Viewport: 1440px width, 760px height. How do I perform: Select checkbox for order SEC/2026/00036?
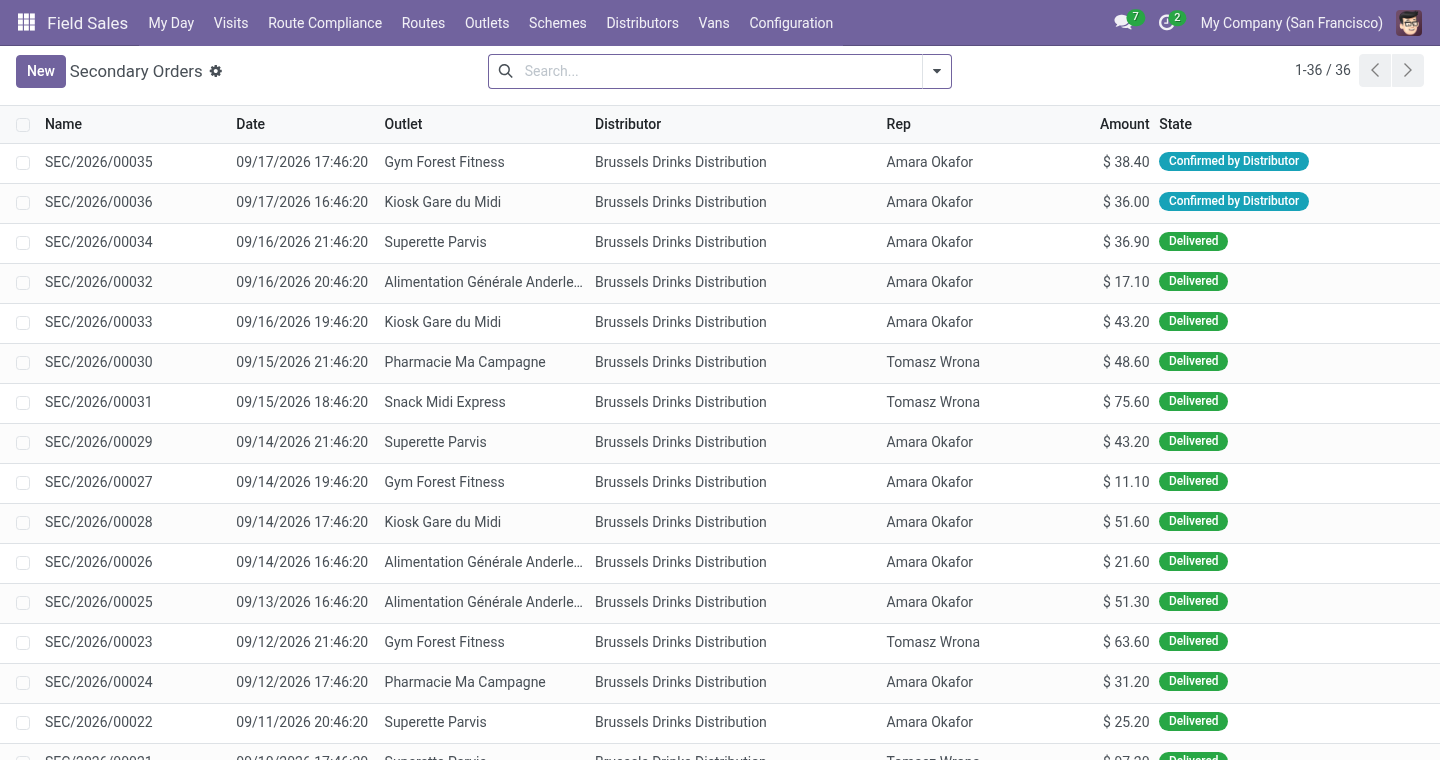coord(23,203)
